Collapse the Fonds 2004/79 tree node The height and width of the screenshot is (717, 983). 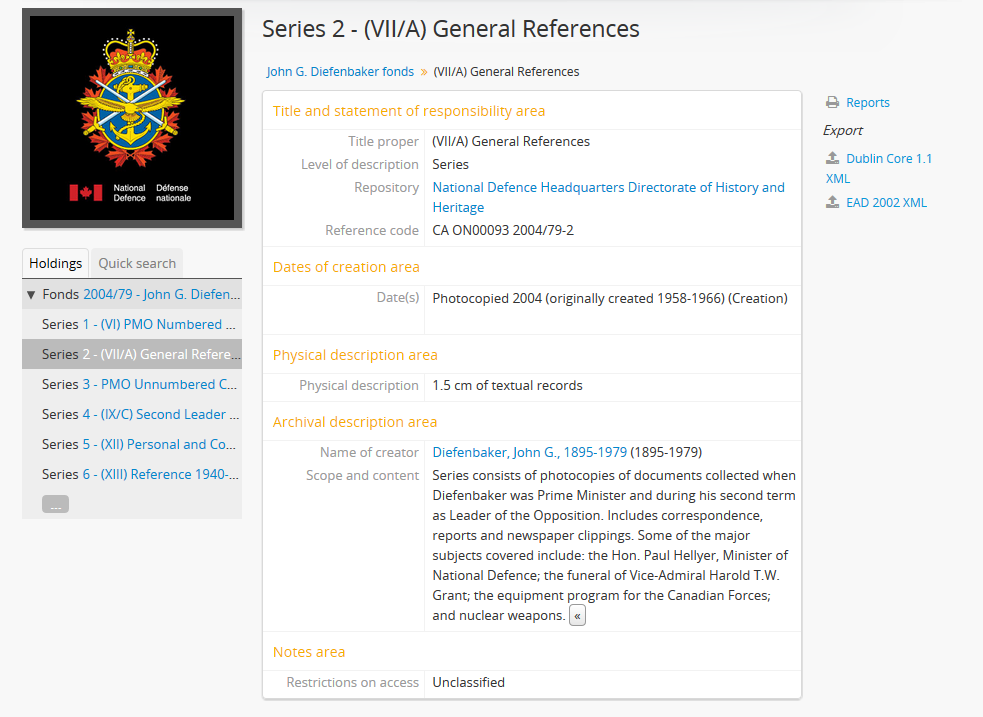coord(31,293)
